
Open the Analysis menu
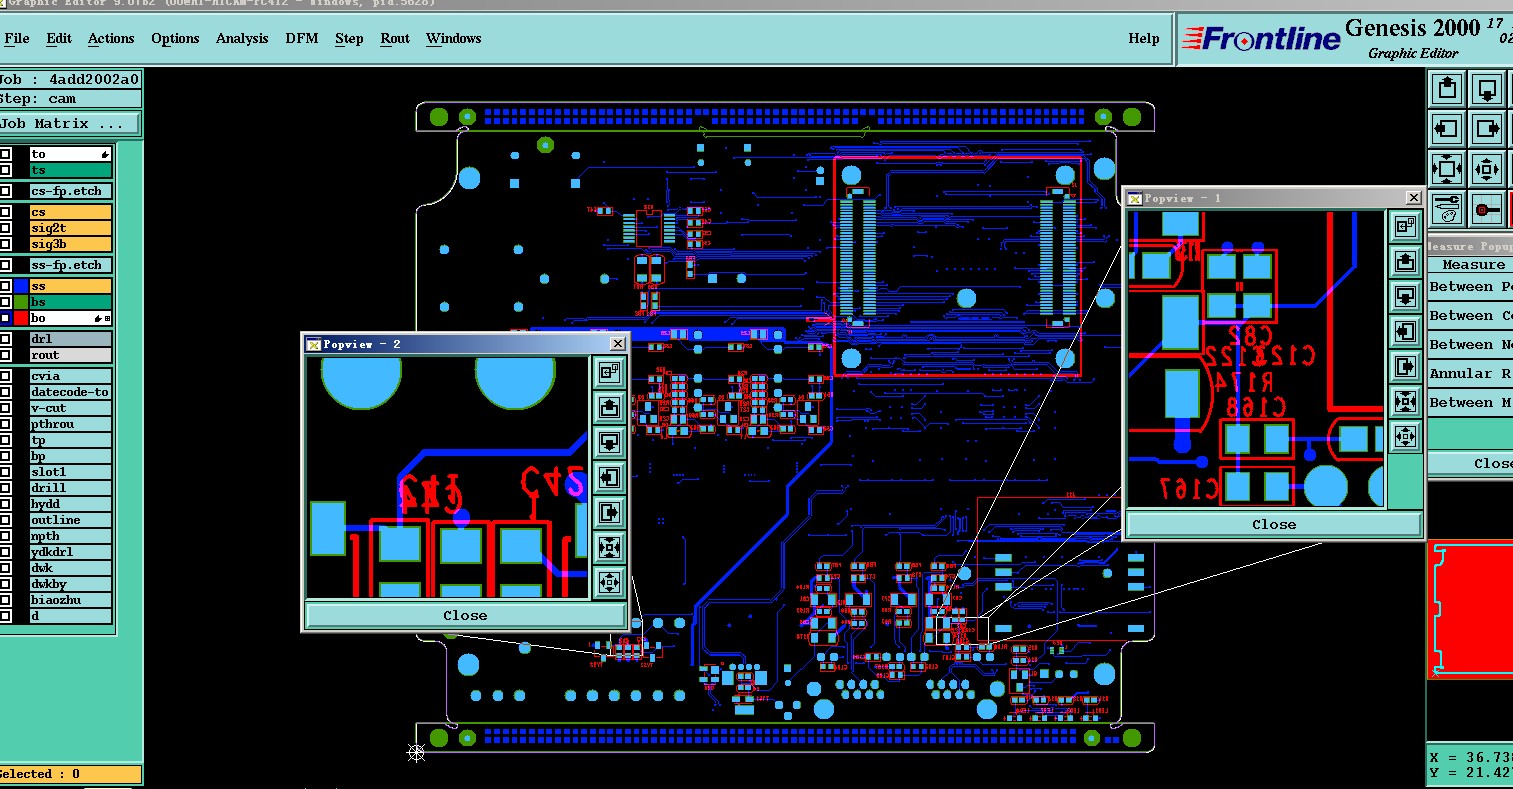(x=242, y=39)
